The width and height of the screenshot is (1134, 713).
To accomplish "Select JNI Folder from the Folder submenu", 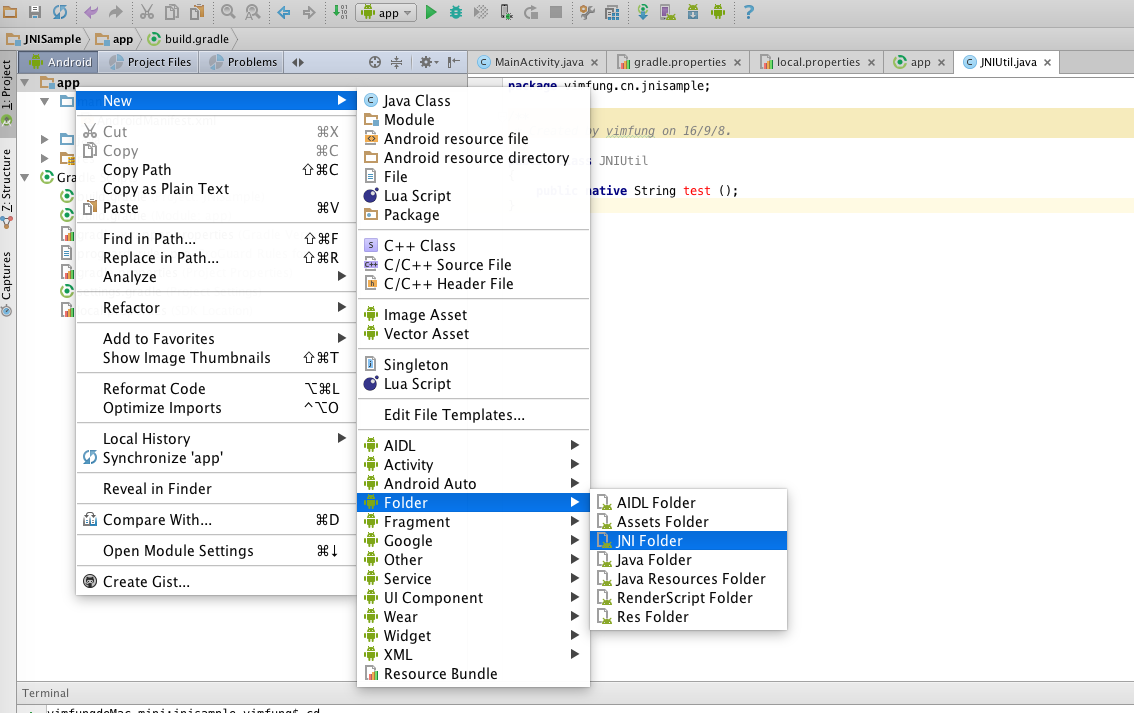I will (649, 541).
